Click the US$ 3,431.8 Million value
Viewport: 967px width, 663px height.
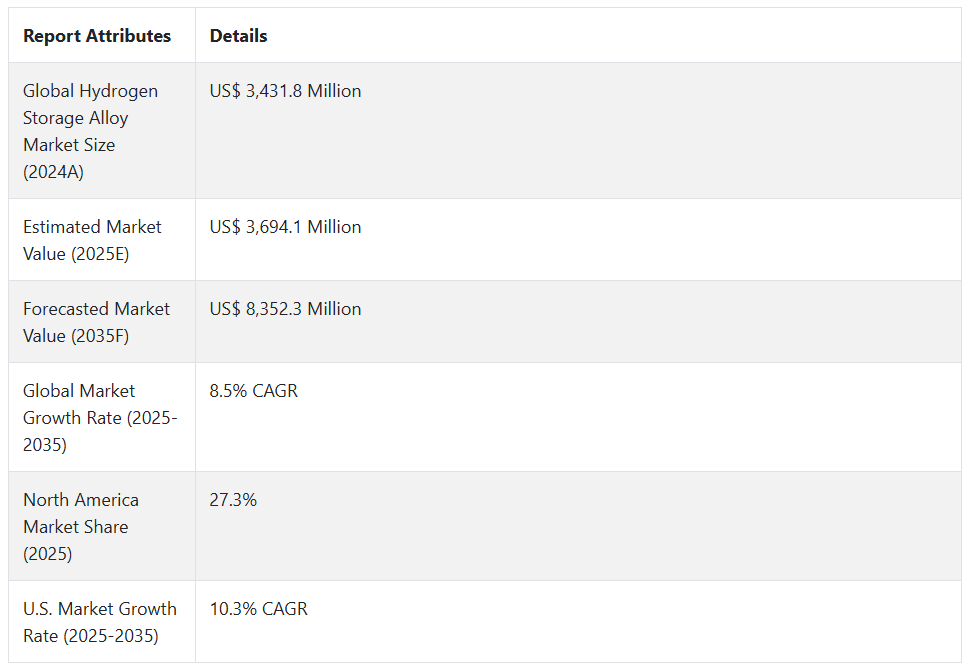286,91
